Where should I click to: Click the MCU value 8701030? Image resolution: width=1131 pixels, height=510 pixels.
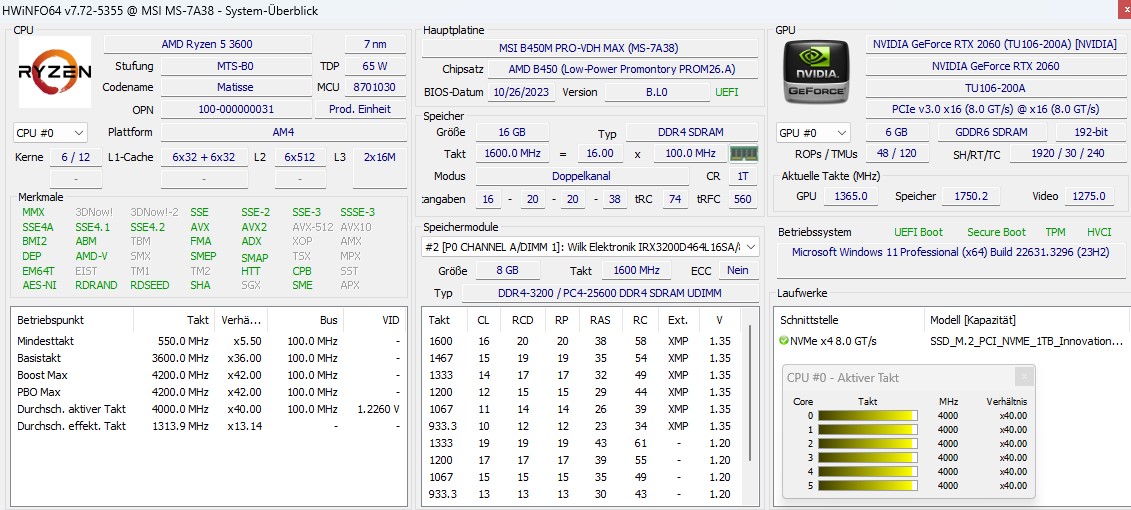coord(375,87)
